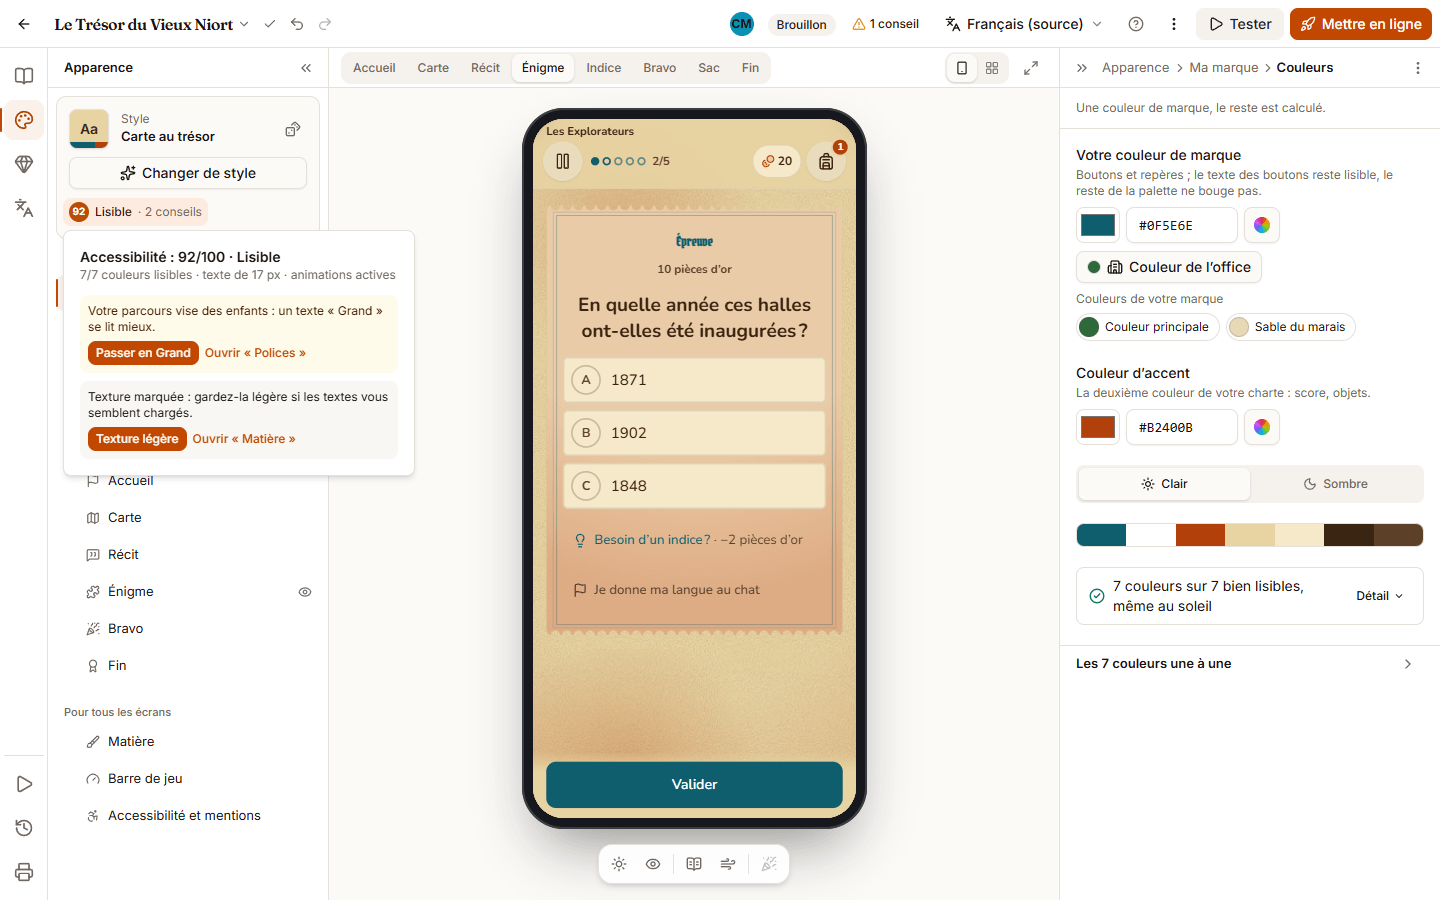Pause the game in phone preview
1440x900 pixels.
(563, 161)
